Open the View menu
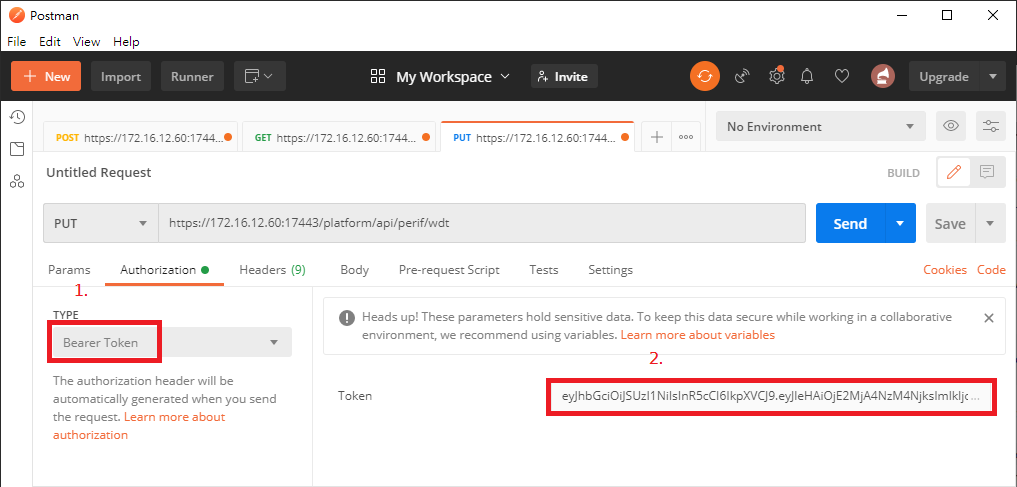This screenshot has height=487, width=1017. pyautogui.click(x=86, y=42)
